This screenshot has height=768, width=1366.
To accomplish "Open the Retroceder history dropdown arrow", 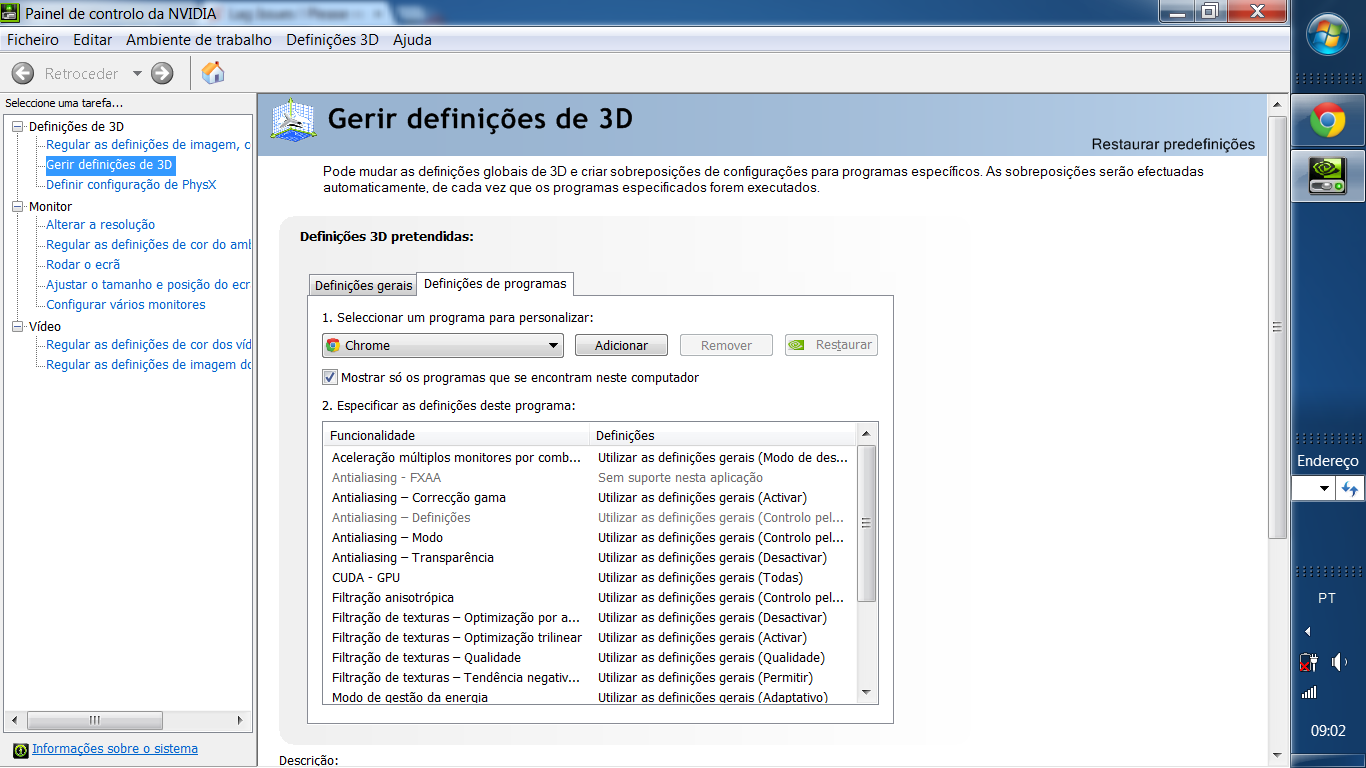I will click(137, 73).
